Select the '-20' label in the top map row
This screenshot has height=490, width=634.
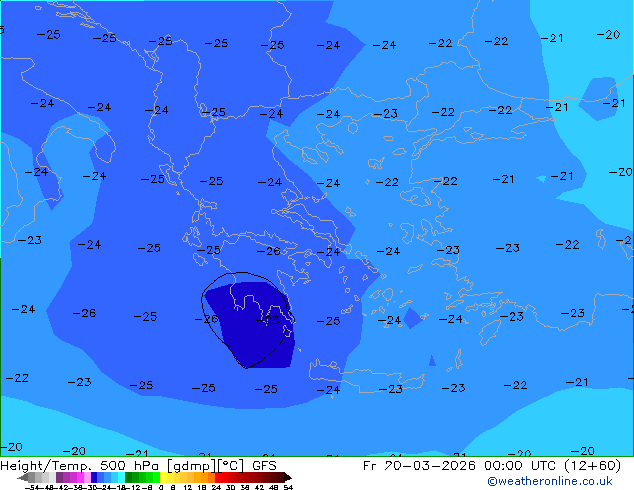click(609, 35)
